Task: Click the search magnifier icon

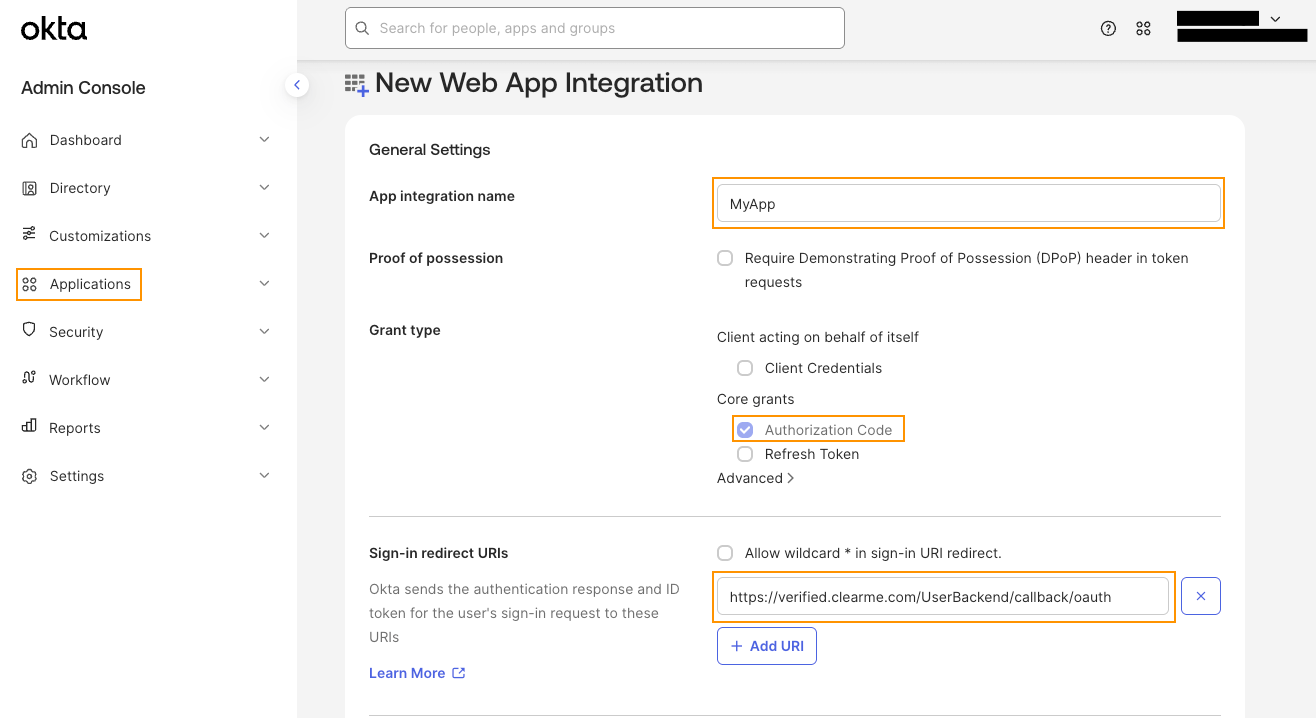Action: point(362,28)
